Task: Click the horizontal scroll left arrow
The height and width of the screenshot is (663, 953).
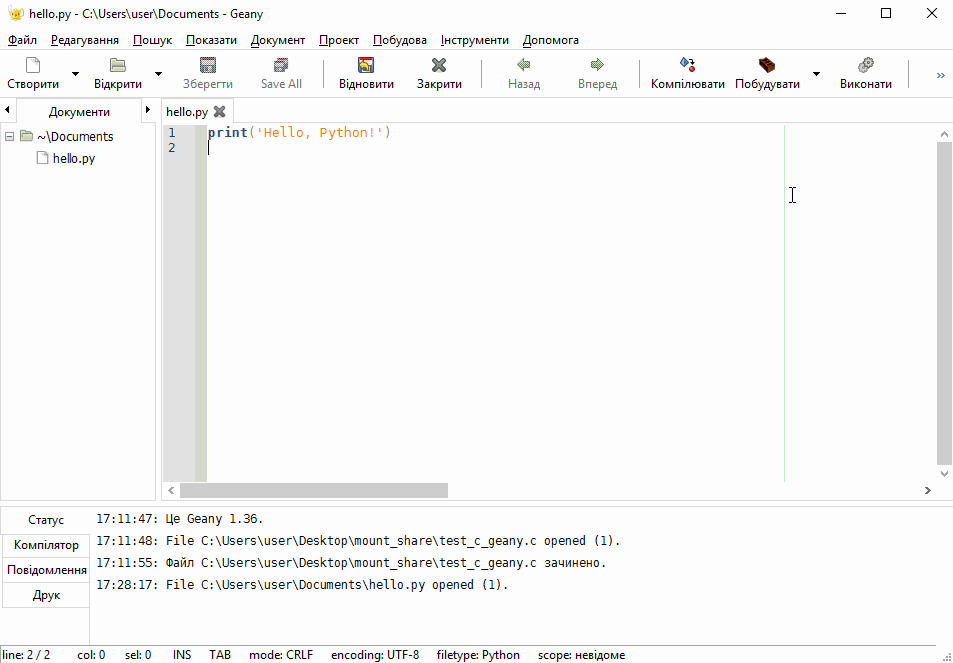Action: [171, 490]
